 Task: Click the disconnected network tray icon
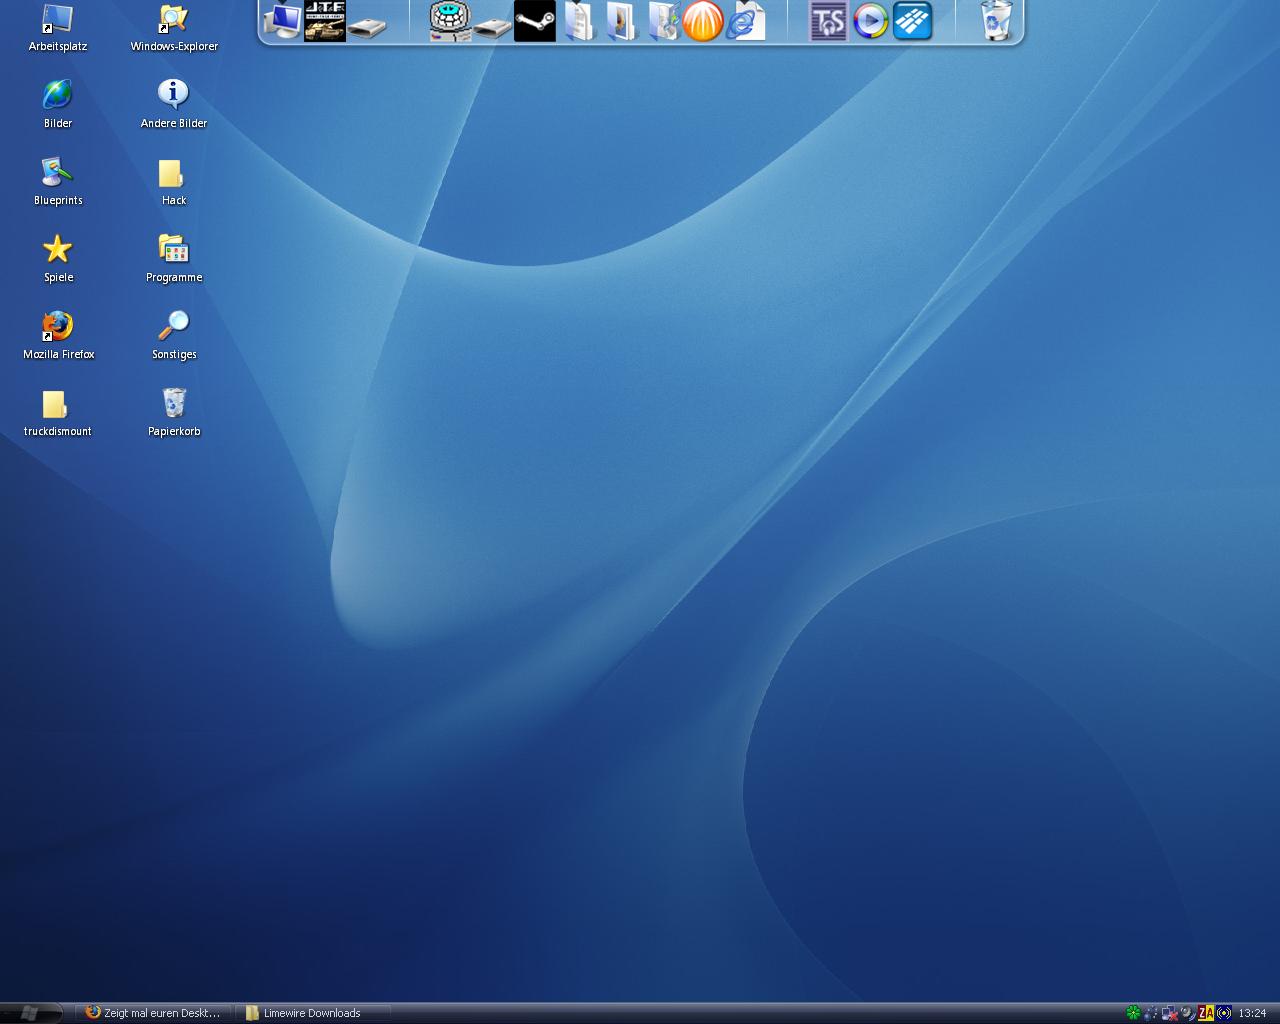point(1169,1013)
